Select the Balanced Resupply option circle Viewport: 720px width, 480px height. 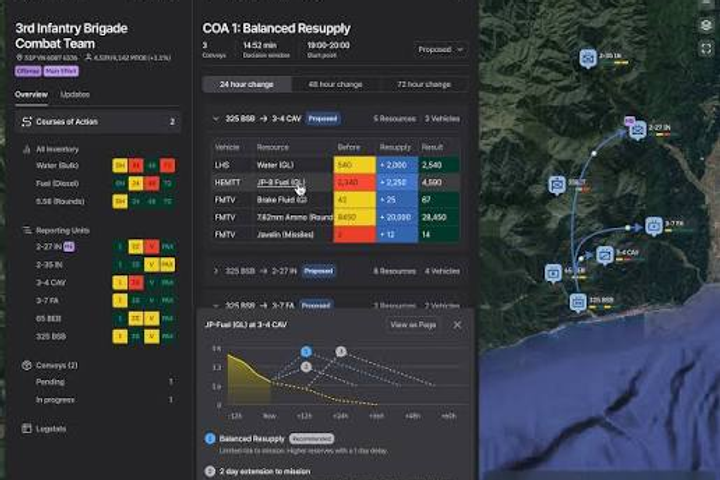[x=210, y=439]
